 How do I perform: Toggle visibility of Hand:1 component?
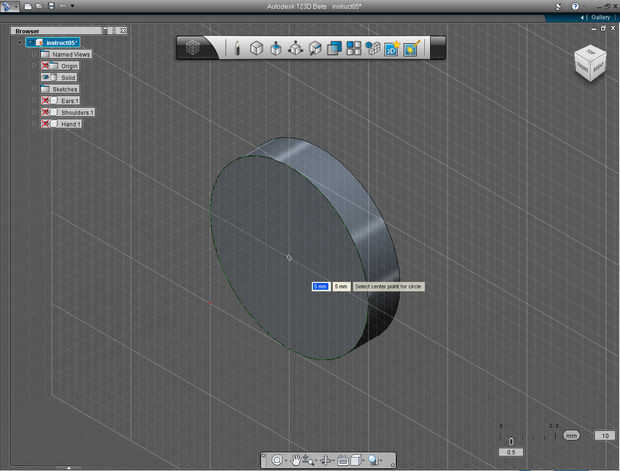tap(45, 124)
